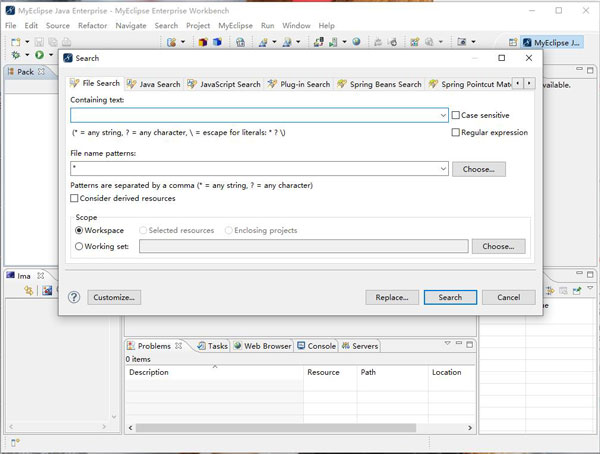Open the Web Browser tab
The image size is (600, 454).
pyautogui.click(x=262, y=346)
